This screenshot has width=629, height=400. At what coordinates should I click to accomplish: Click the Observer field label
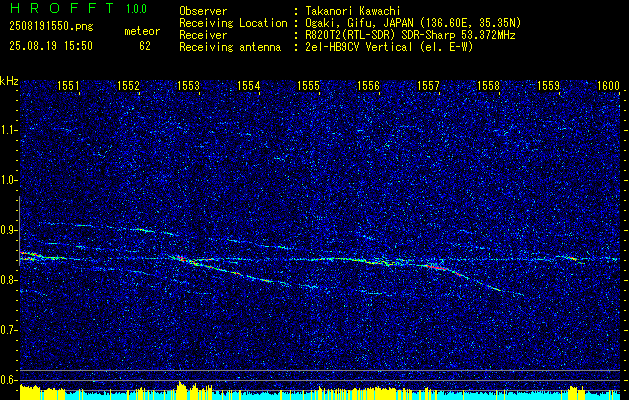tap(203, 11)
